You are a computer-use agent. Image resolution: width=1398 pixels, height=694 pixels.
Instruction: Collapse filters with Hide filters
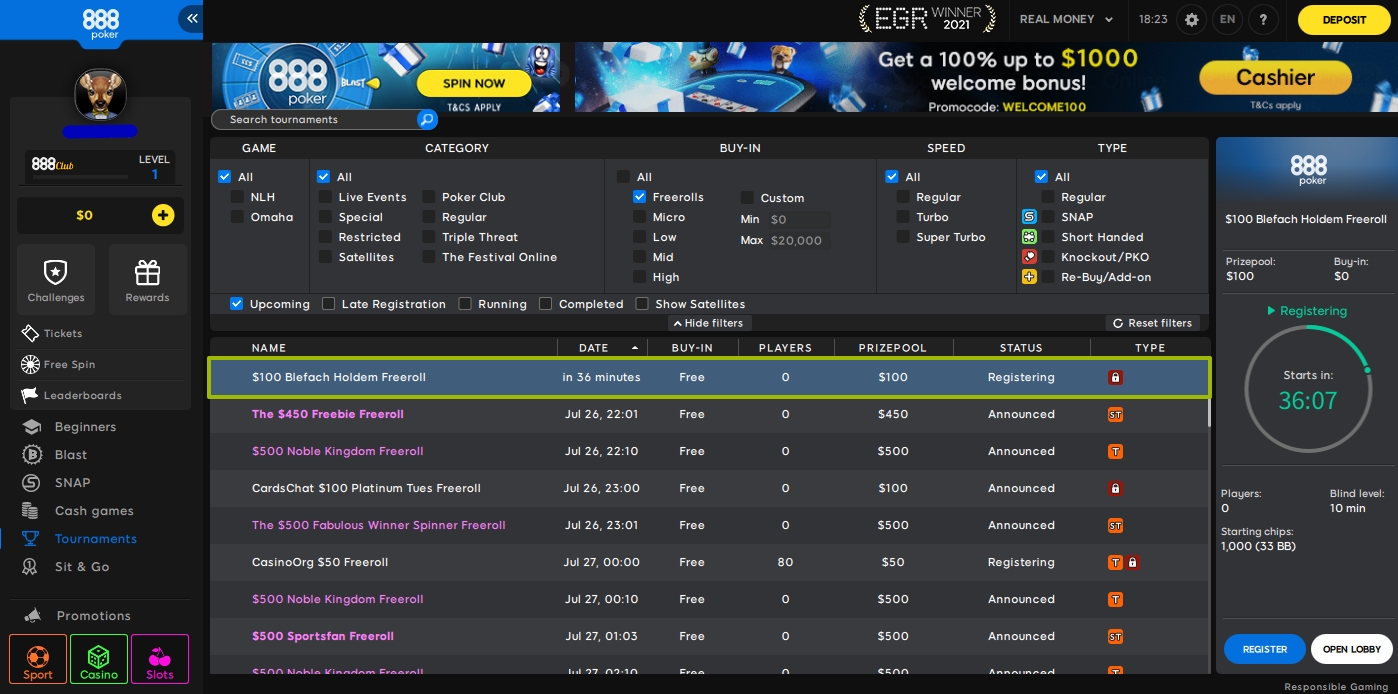tap(709, 323)
